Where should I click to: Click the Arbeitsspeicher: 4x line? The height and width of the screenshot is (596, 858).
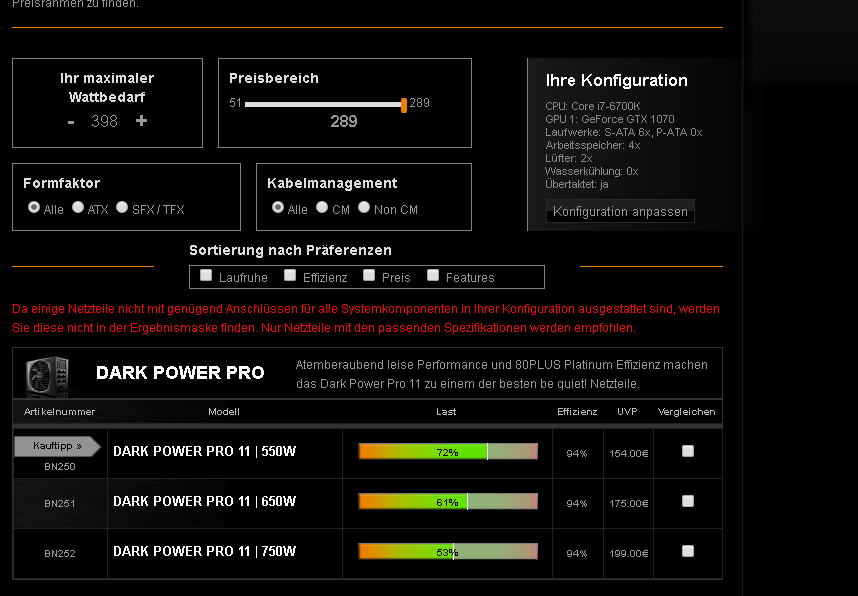point(593,146)
